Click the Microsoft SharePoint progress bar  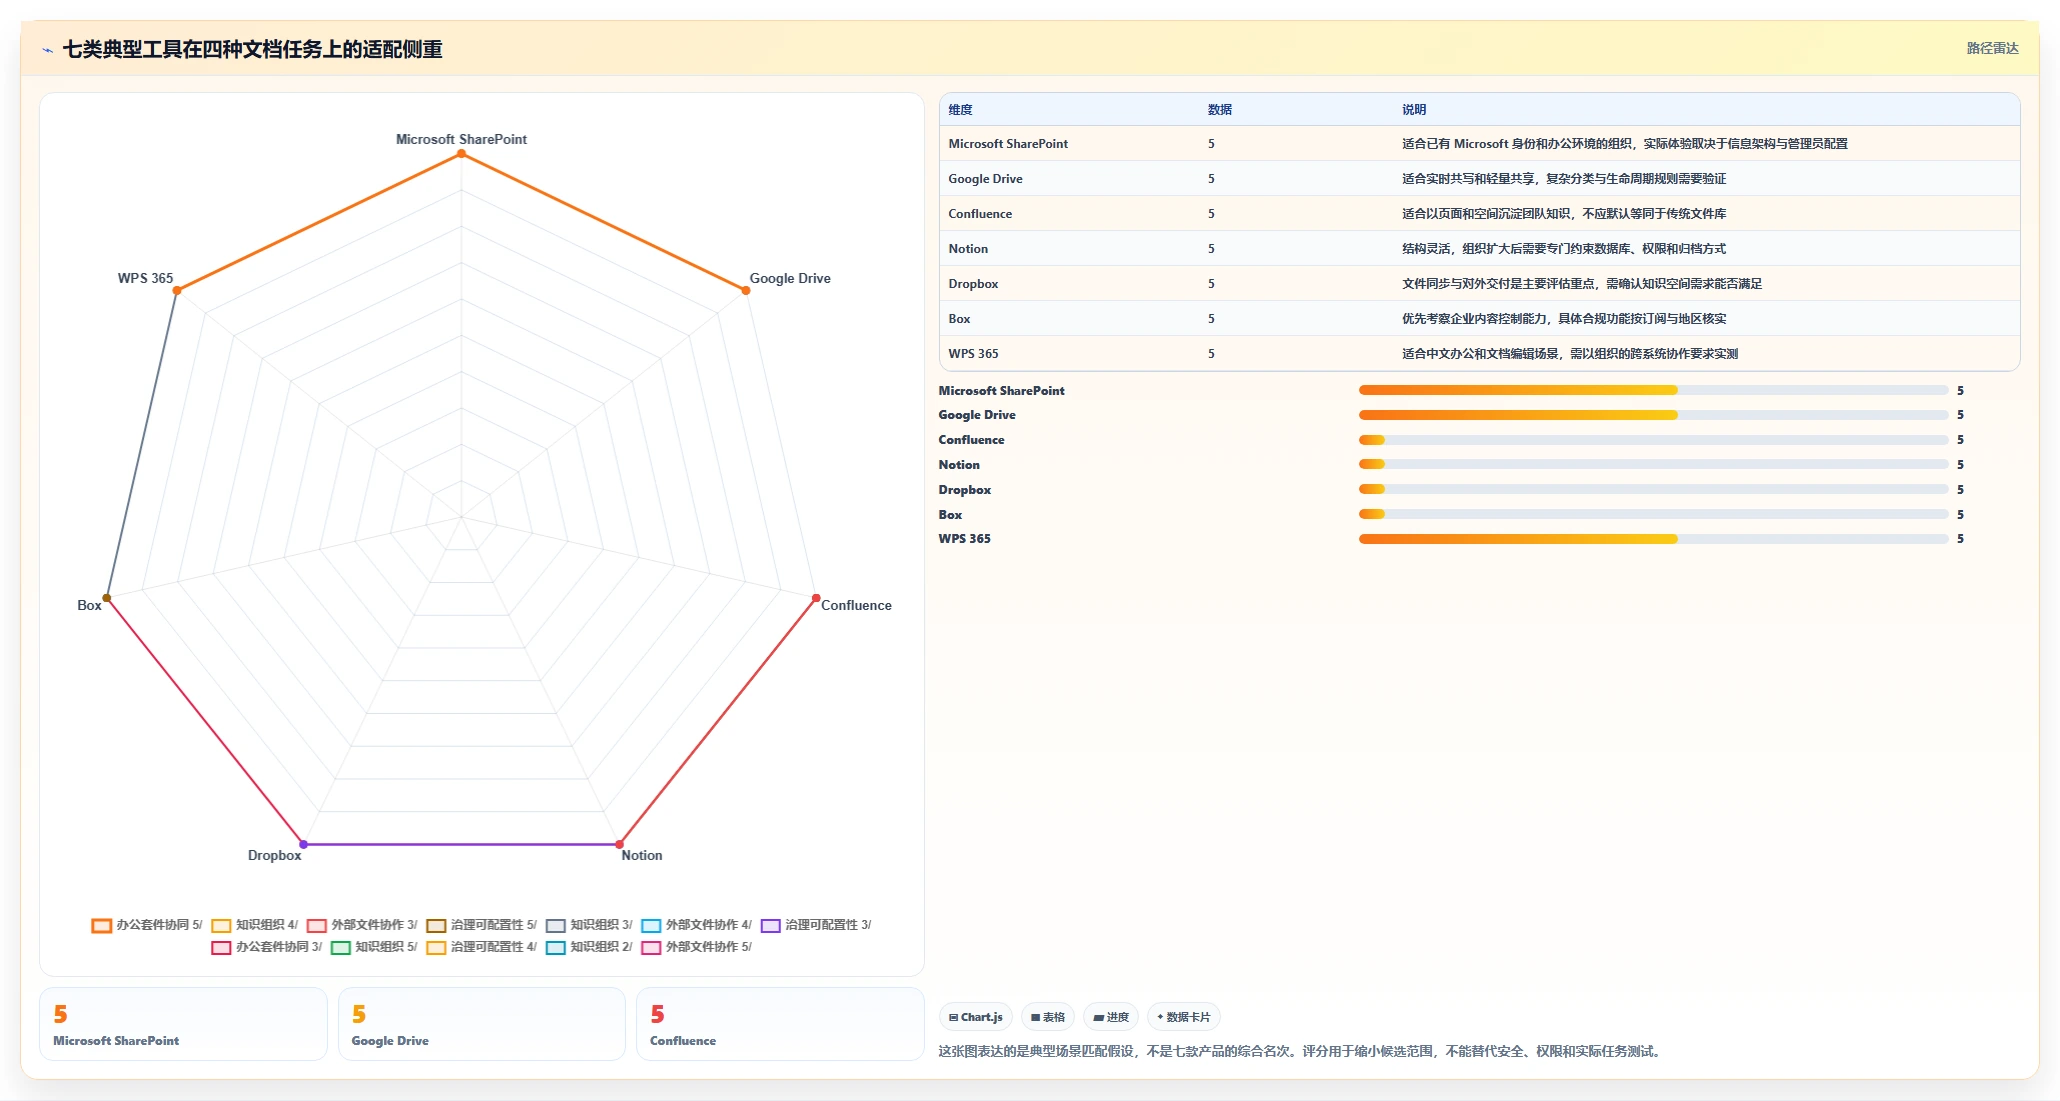point(1653,390)
